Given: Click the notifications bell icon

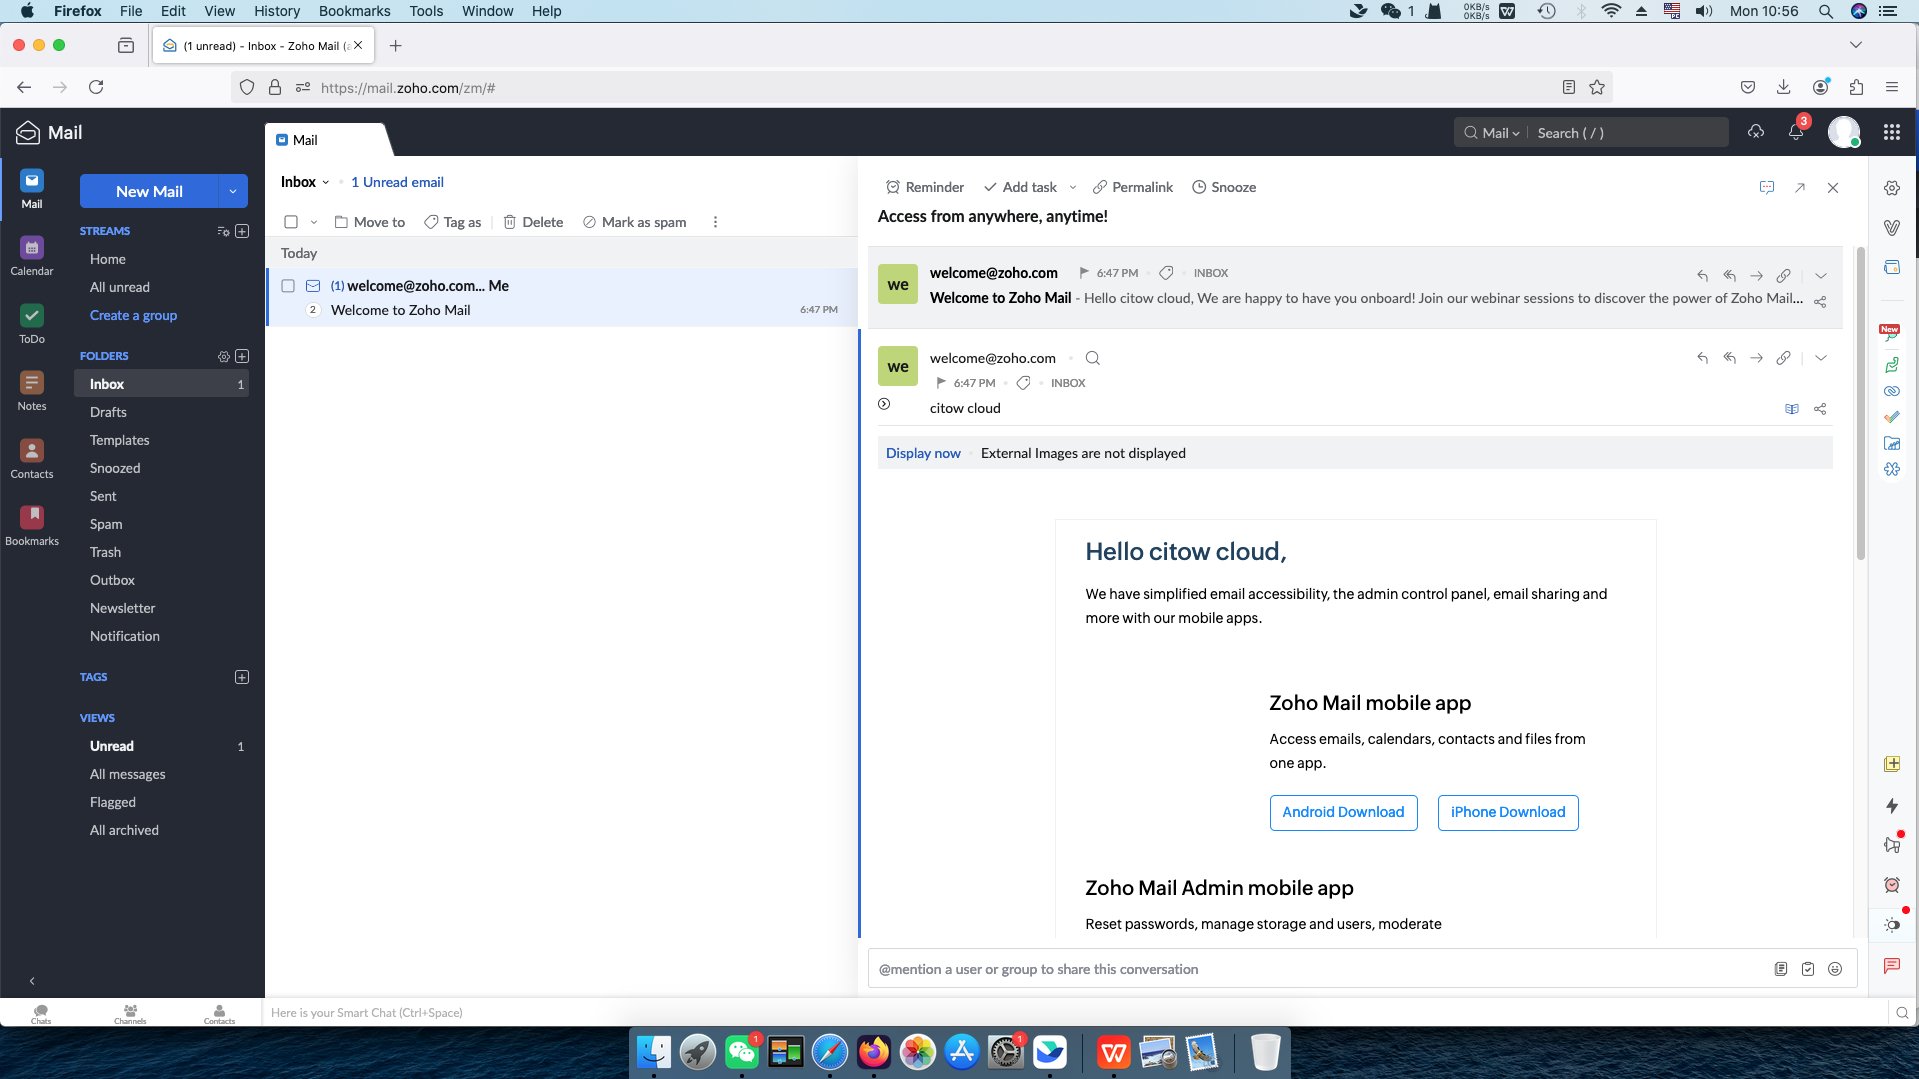Looking at the screenshot, I should point(1796,132).
